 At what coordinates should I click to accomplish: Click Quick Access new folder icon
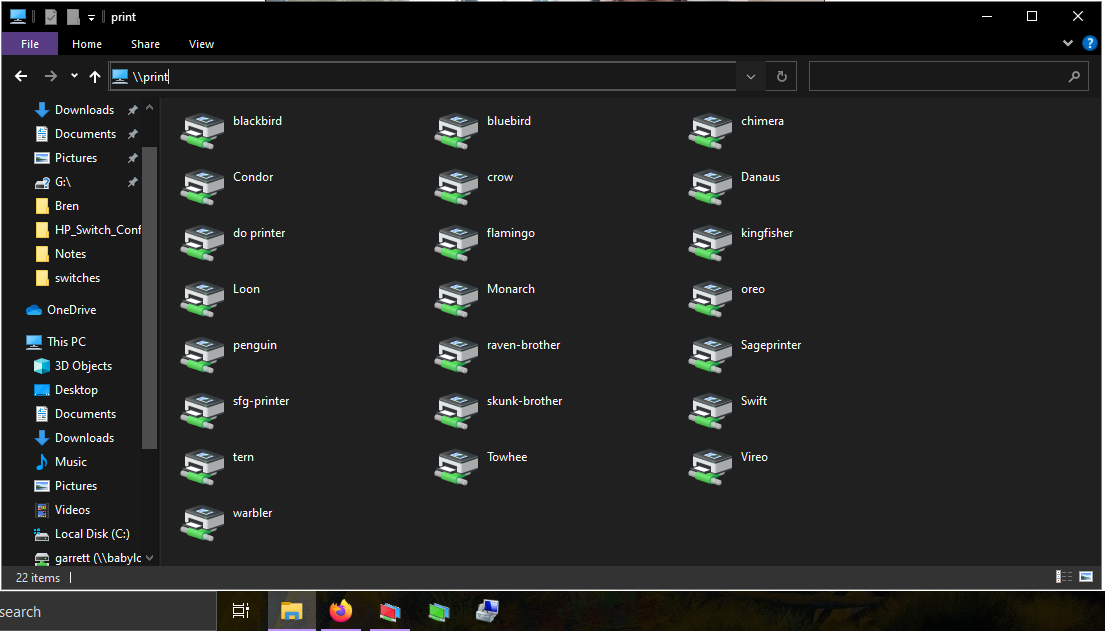73,17
